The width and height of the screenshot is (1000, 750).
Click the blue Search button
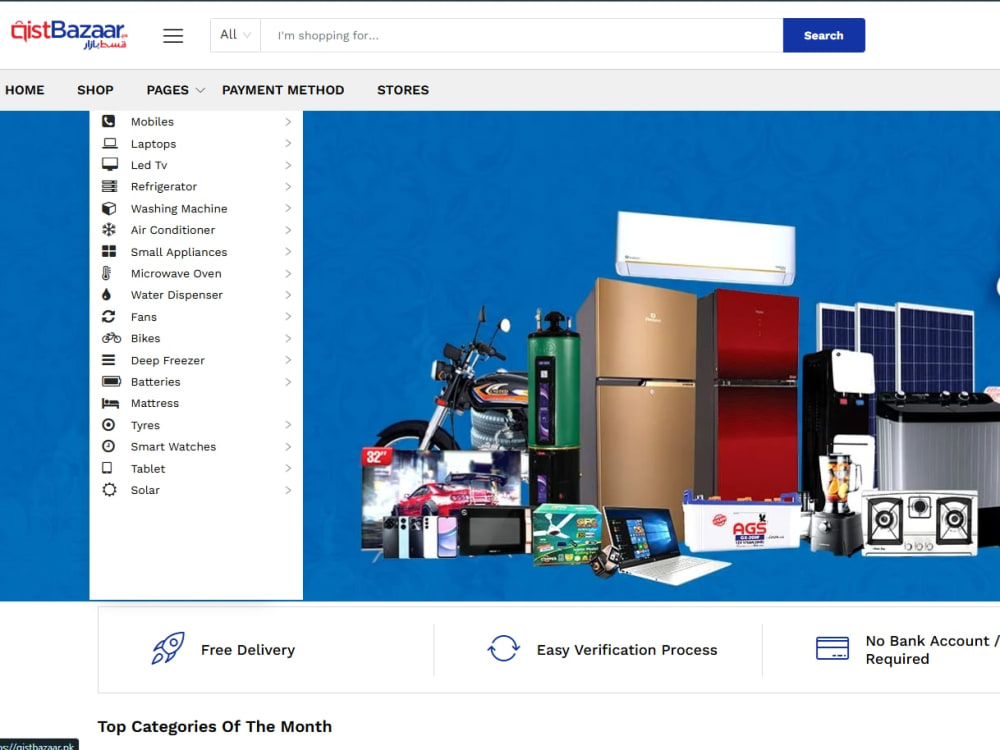(x=824, y=35)
